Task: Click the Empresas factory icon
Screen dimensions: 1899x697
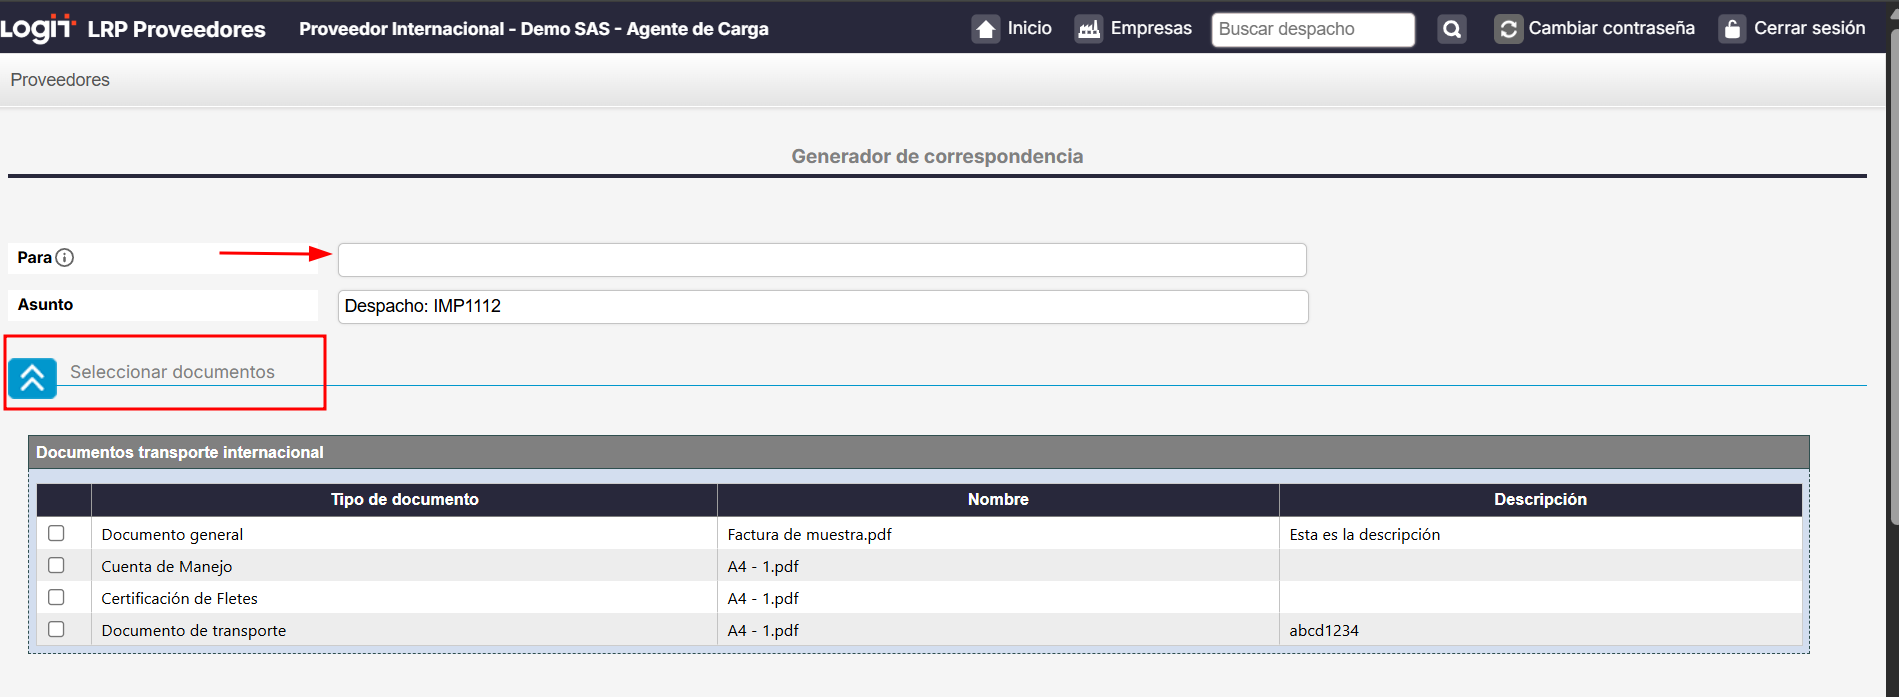Action: click(1088, 29)
